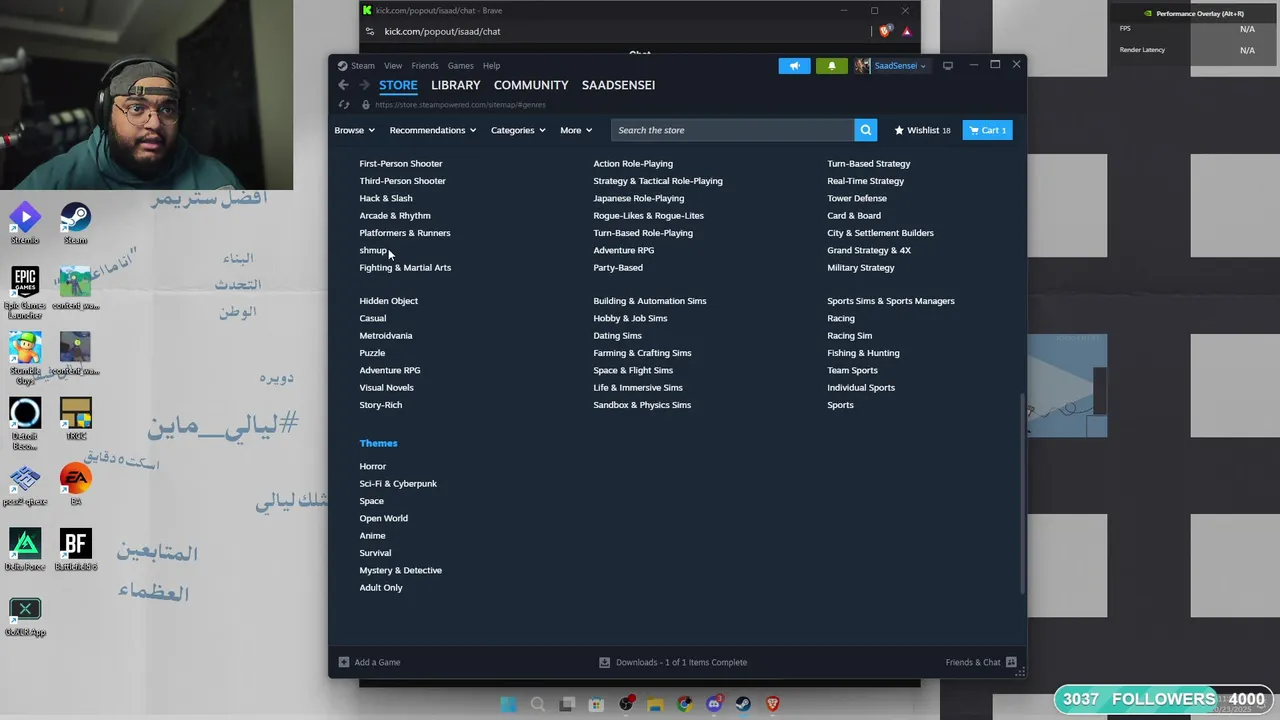Viewport: 1280px width, 720px height.
Task: Open Steam desktop shortcut
Action: click(75, 224)
